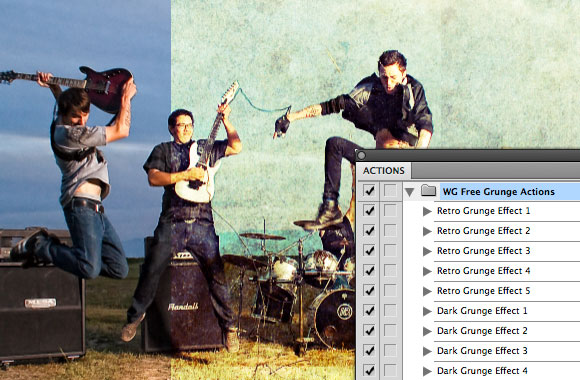This screenshot has height=380, width=580.
Task: Toggle dialog box for Dark Grunge Effect 1
Action: pyautogui.click(x=390, y=311)
